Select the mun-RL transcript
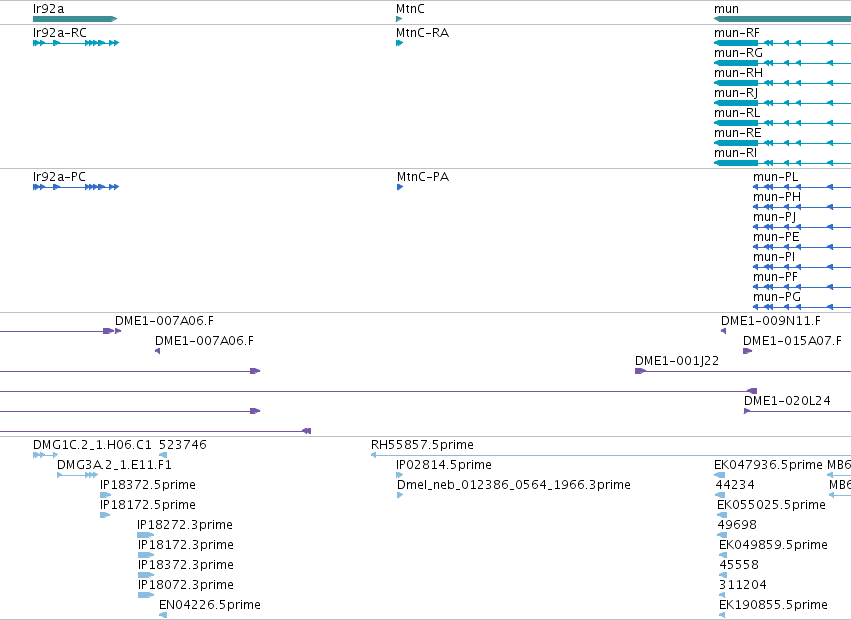 (783, 123)
